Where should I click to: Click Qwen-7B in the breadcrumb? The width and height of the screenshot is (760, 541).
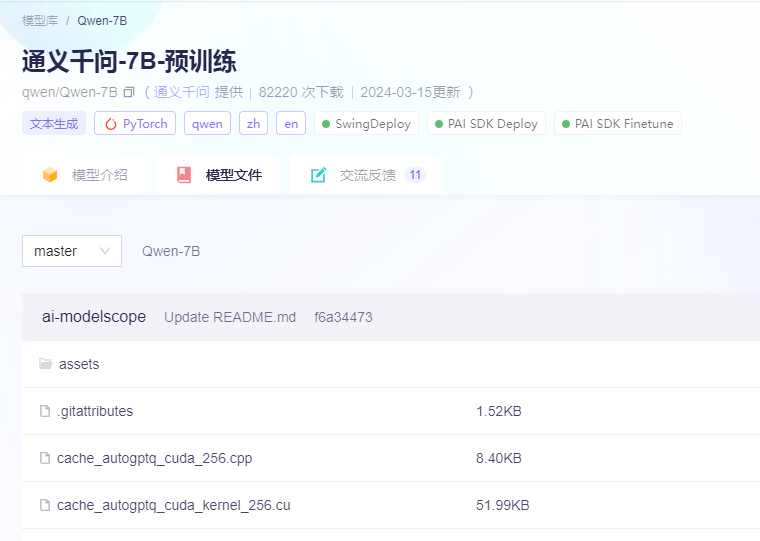[102, 21]
